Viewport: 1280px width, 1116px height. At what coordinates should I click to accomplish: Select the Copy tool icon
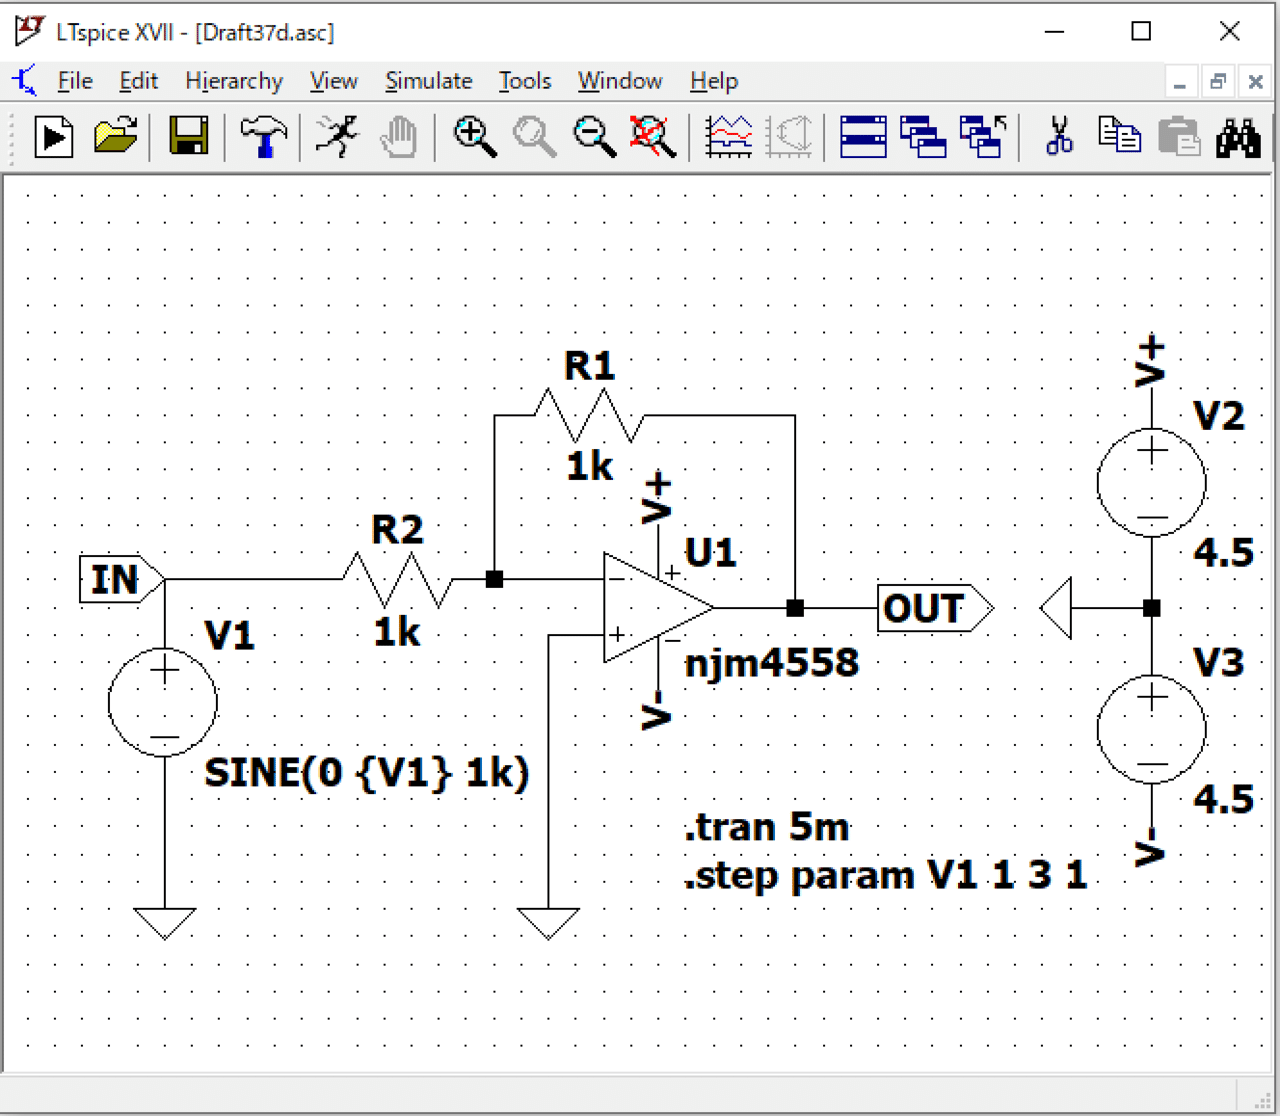[1118, 135]
